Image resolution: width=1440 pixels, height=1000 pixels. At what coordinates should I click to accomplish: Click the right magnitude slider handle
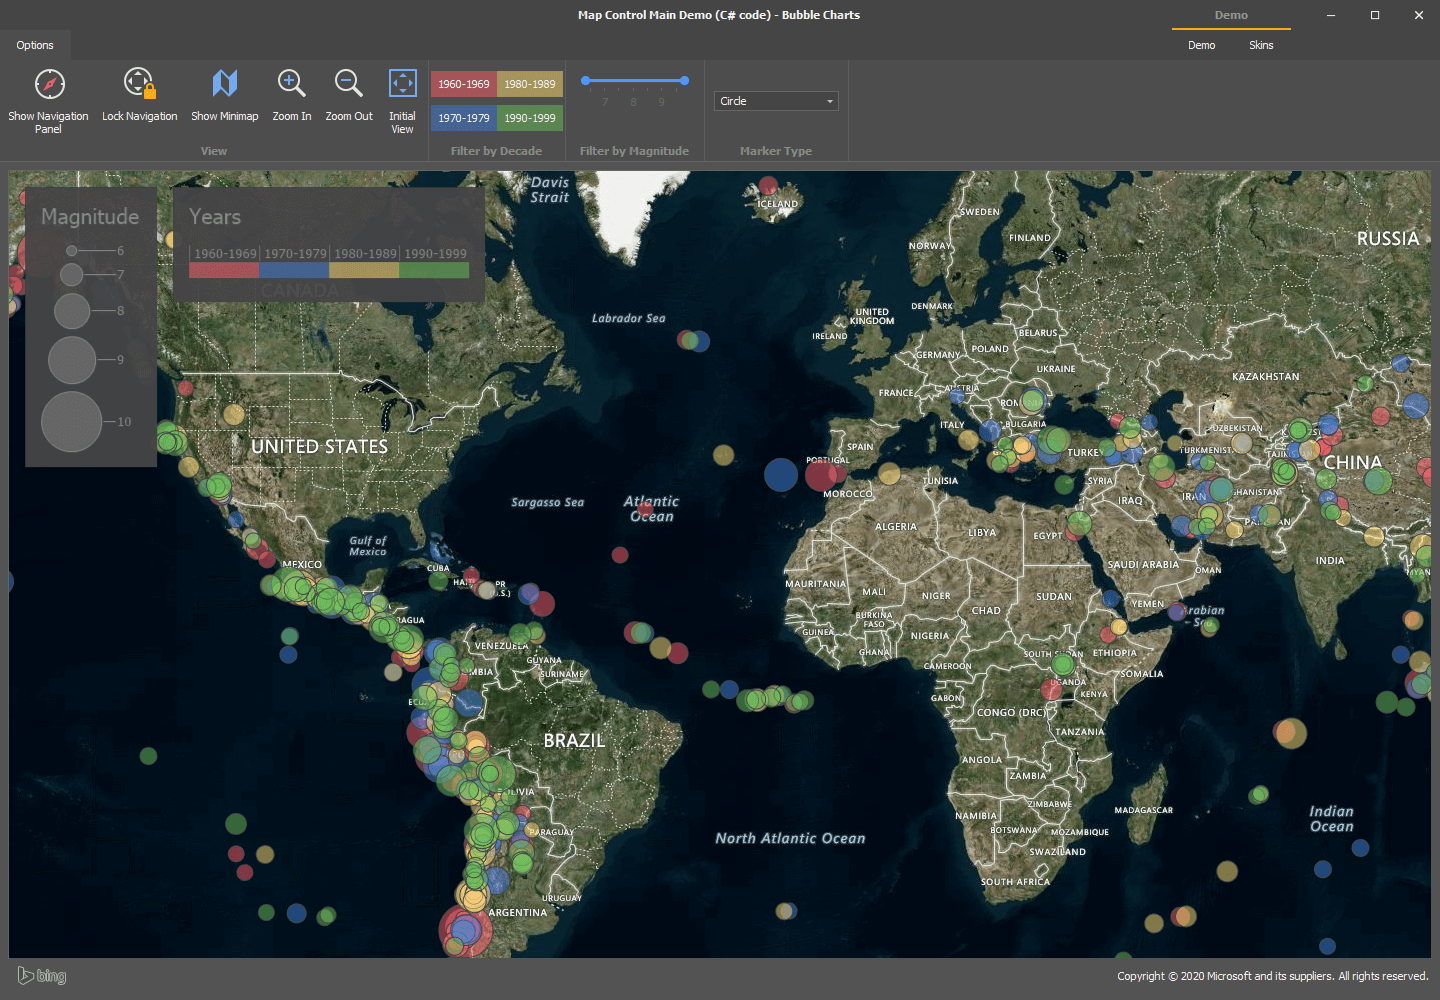pos(684,80)
